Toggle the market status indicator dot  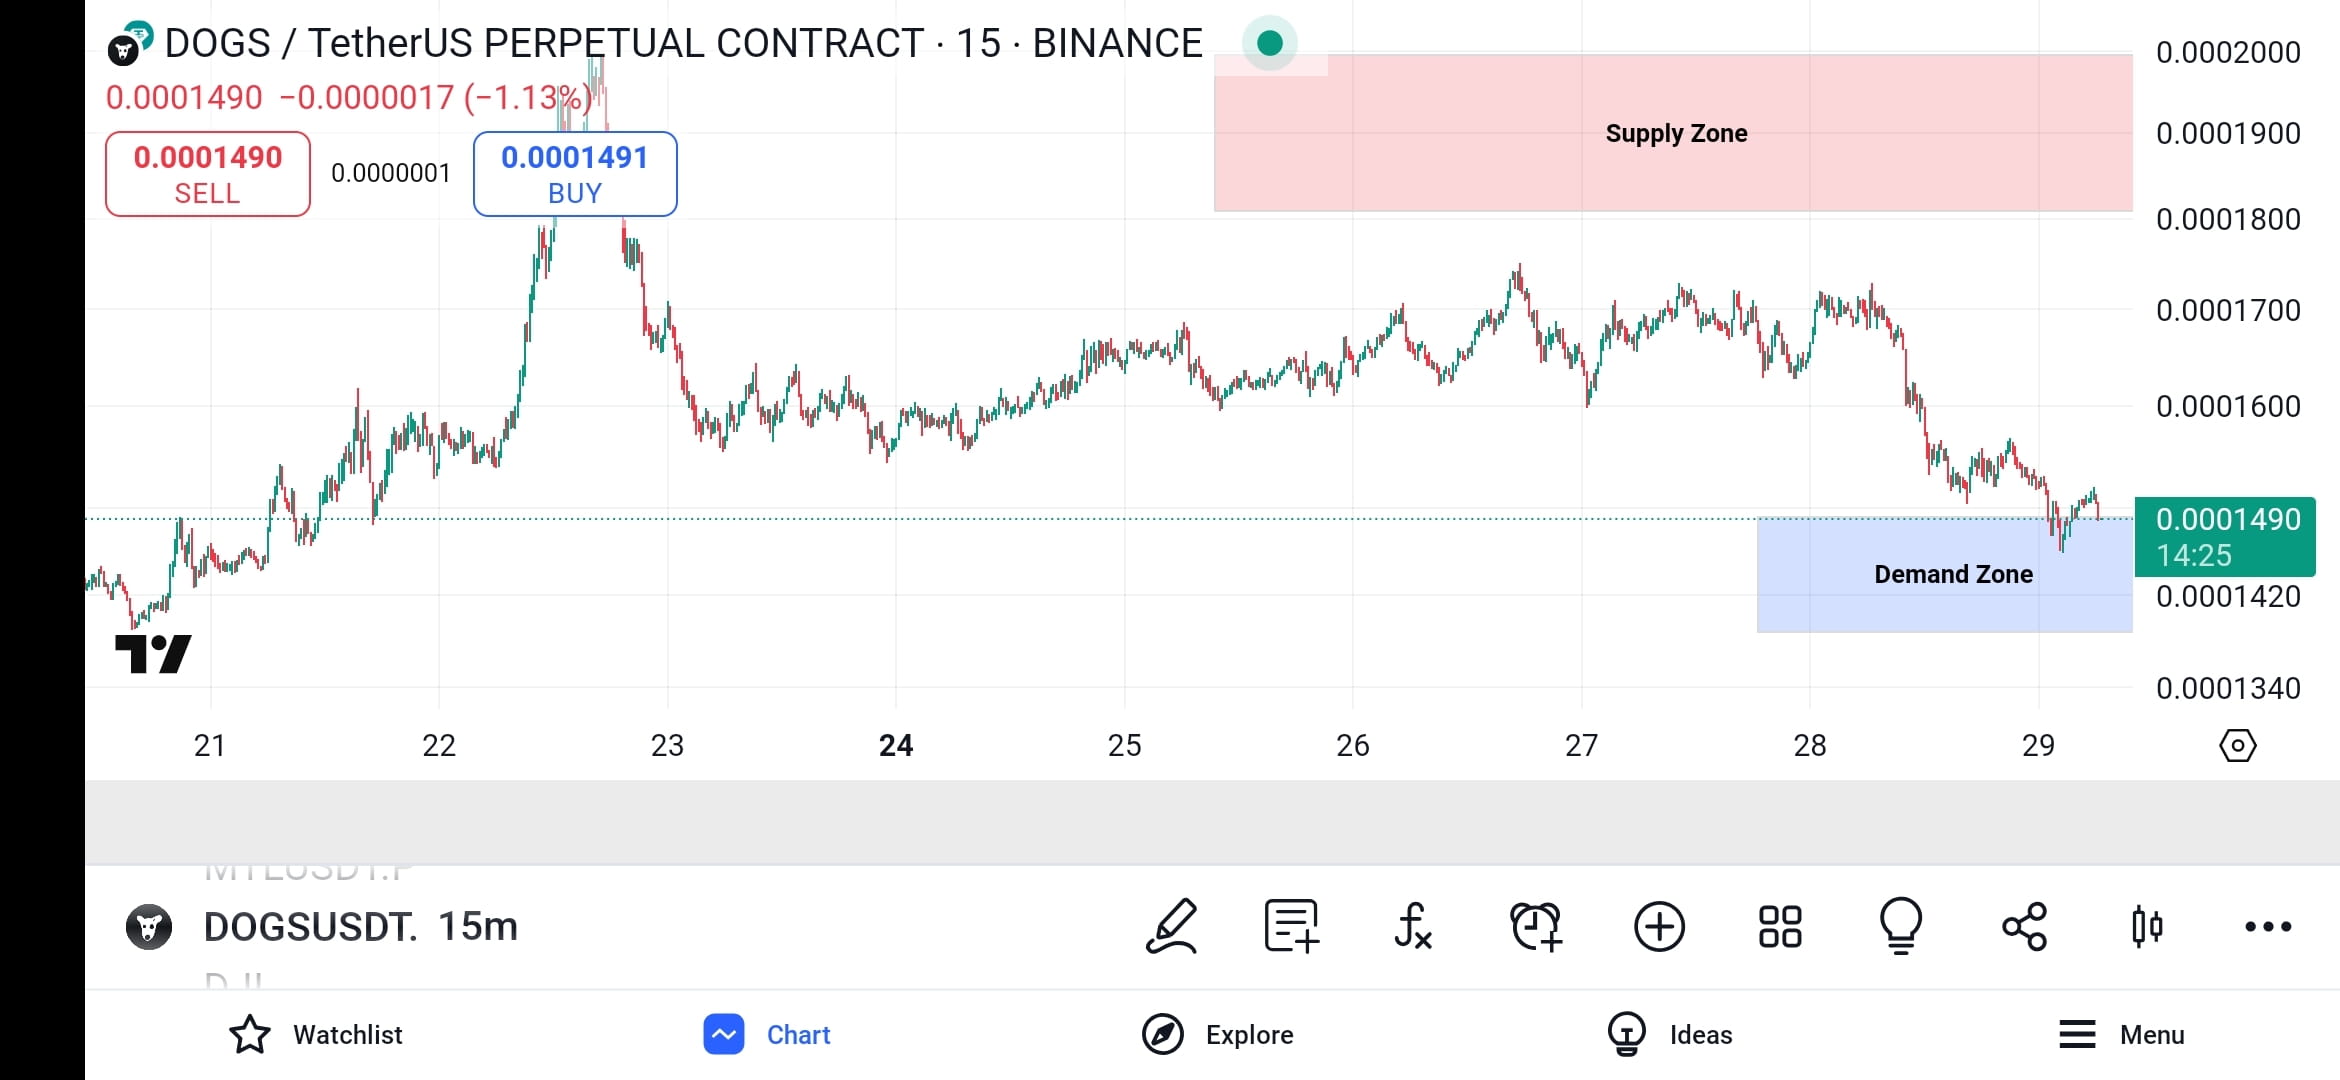pyautogui.click(x=1270, y=42)
